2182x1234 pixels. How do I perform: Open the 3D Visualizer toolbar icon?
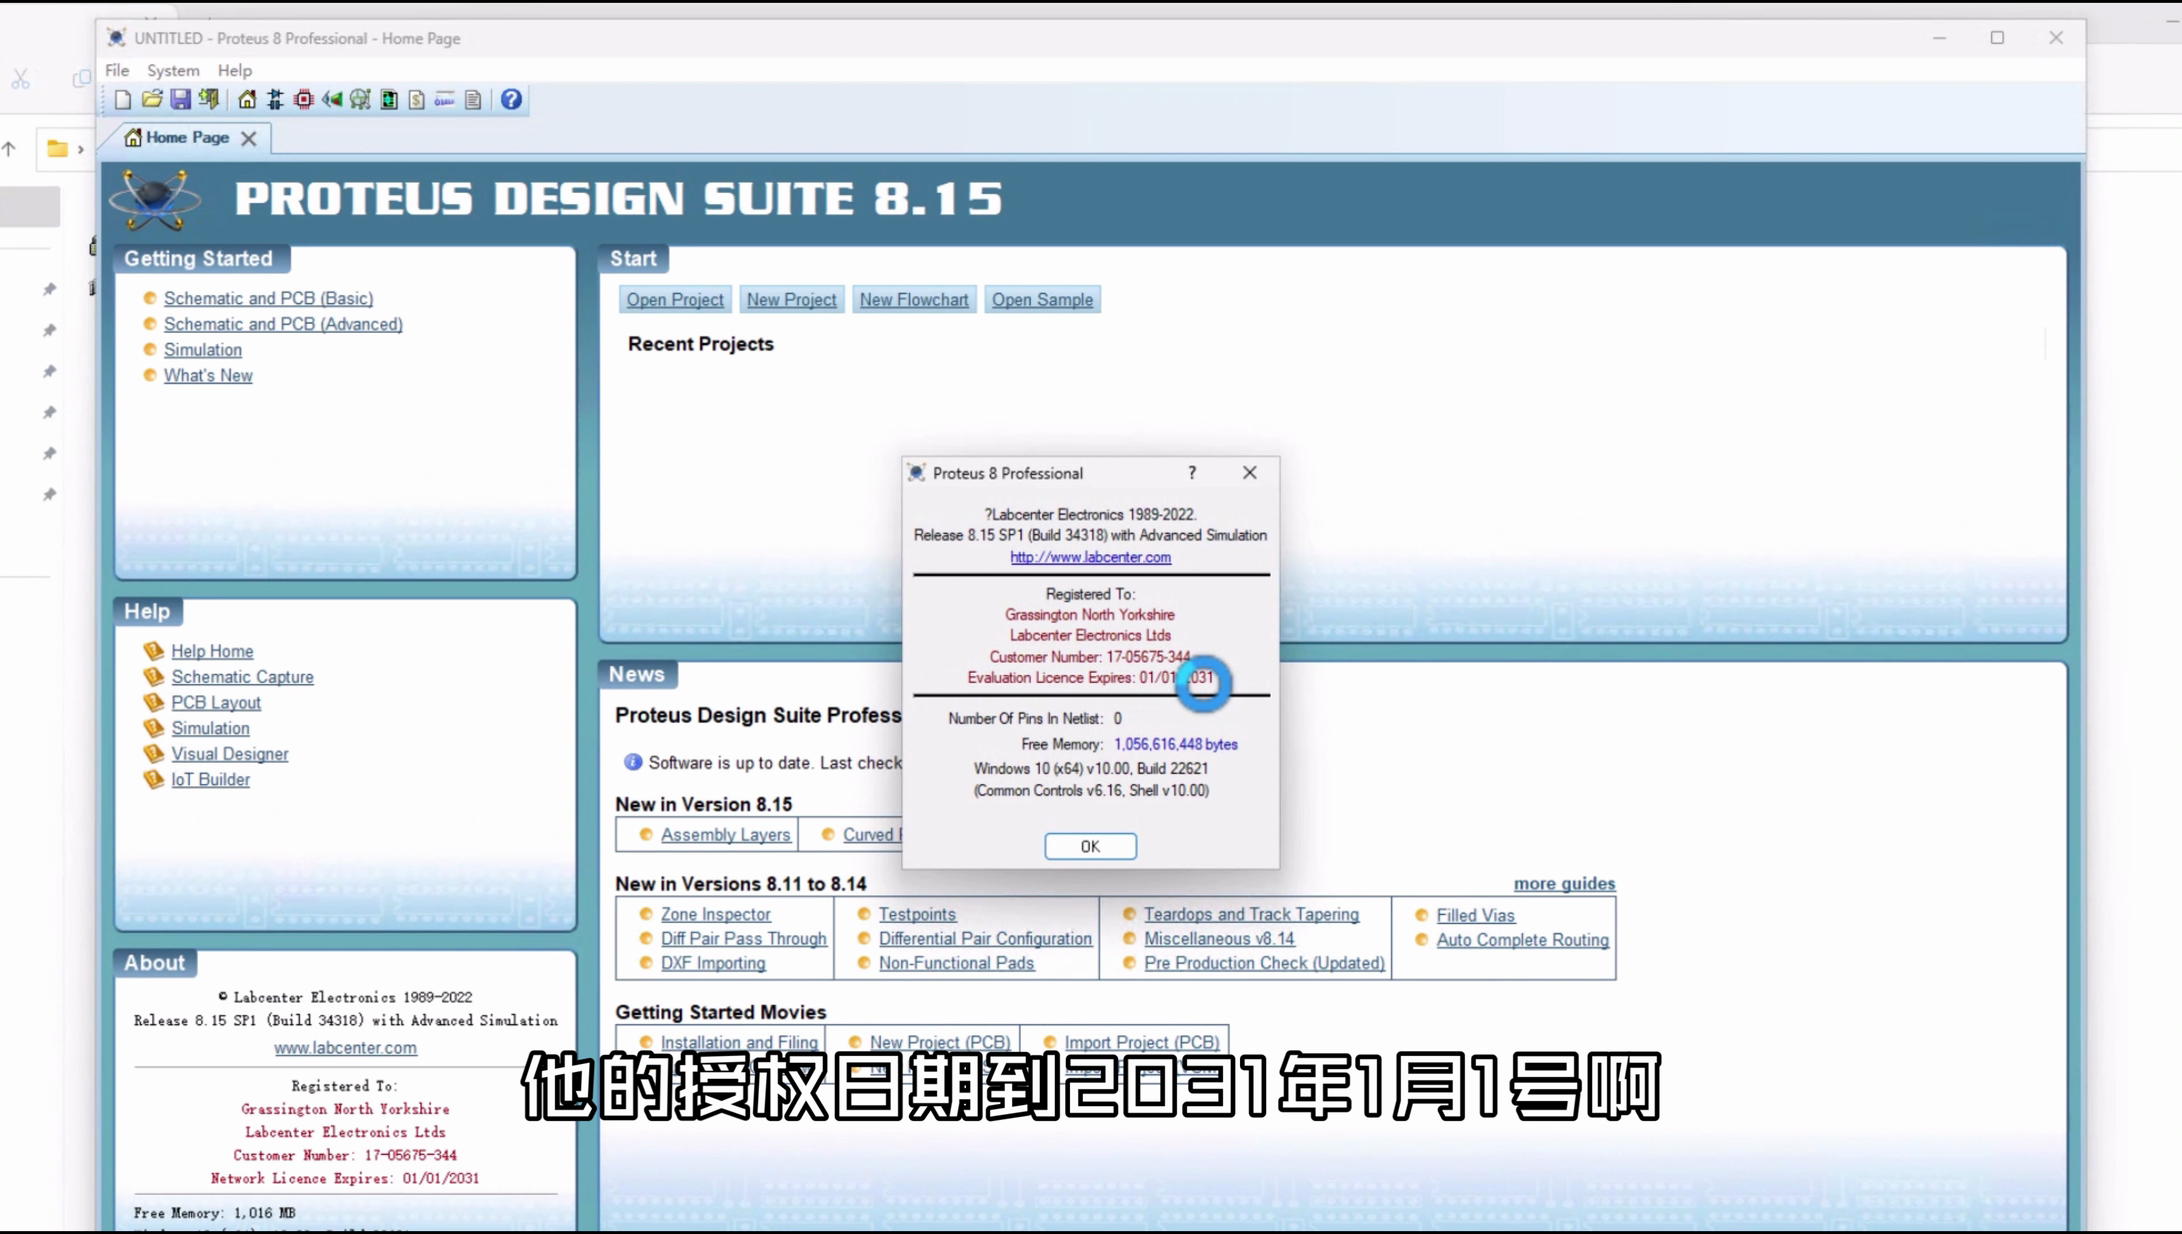(332, 100)
